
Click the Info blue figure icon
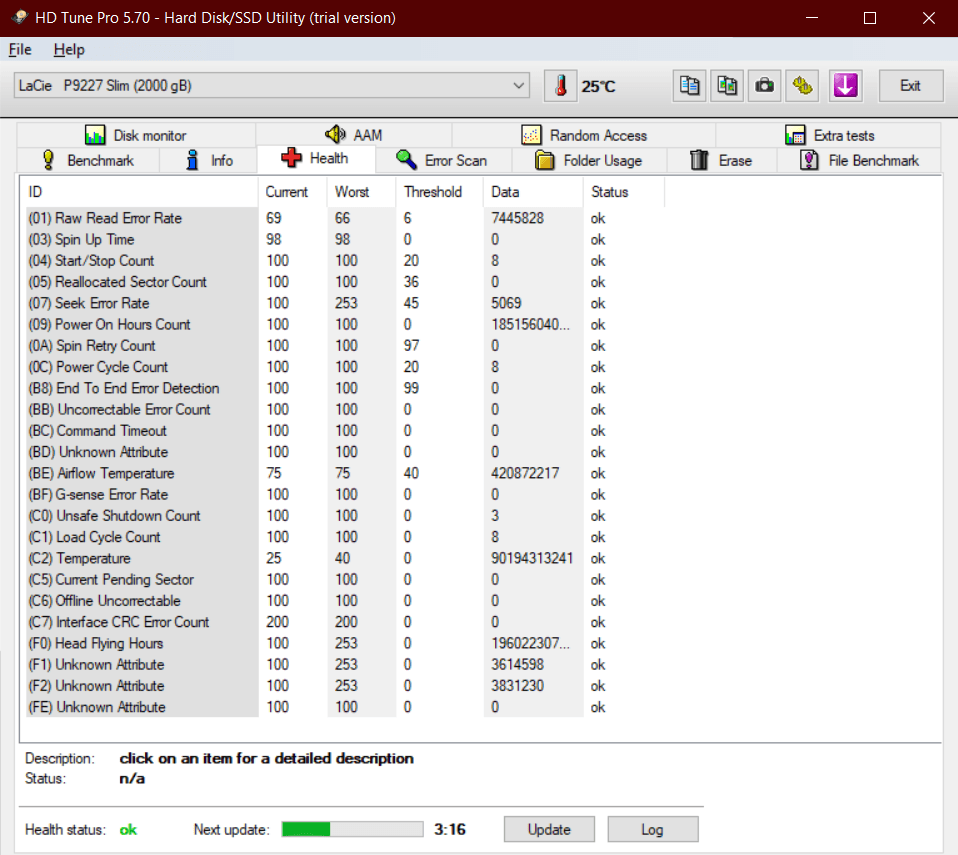point(192,160)
